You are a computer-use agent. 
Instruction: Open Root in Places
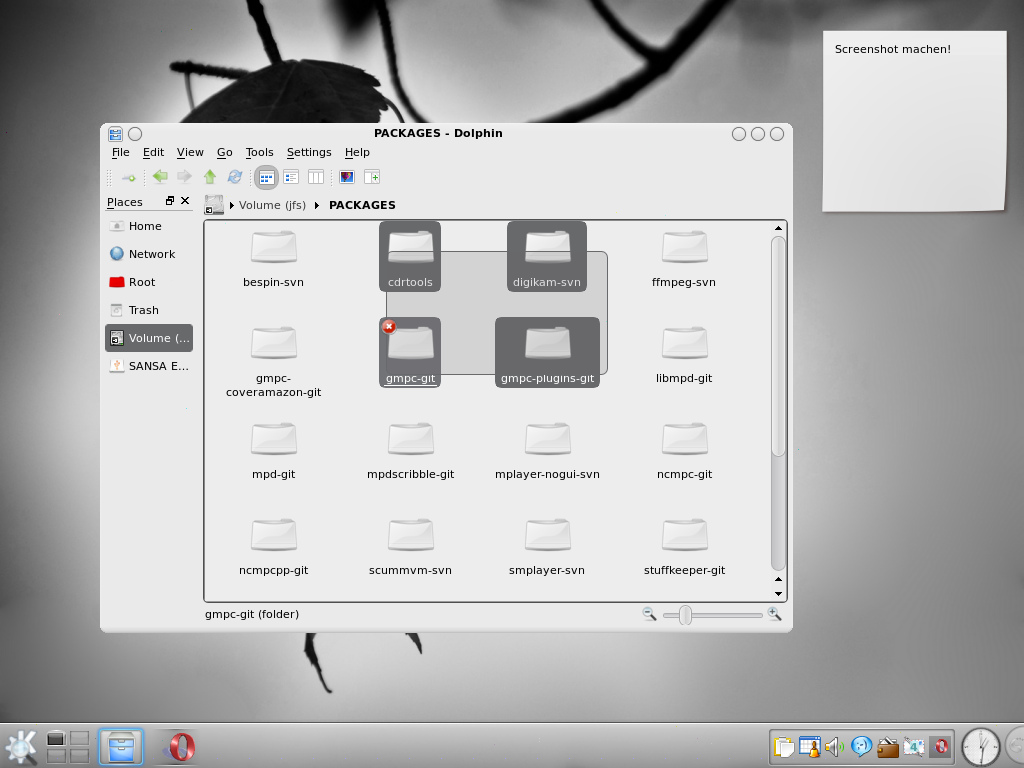(149, 282)
